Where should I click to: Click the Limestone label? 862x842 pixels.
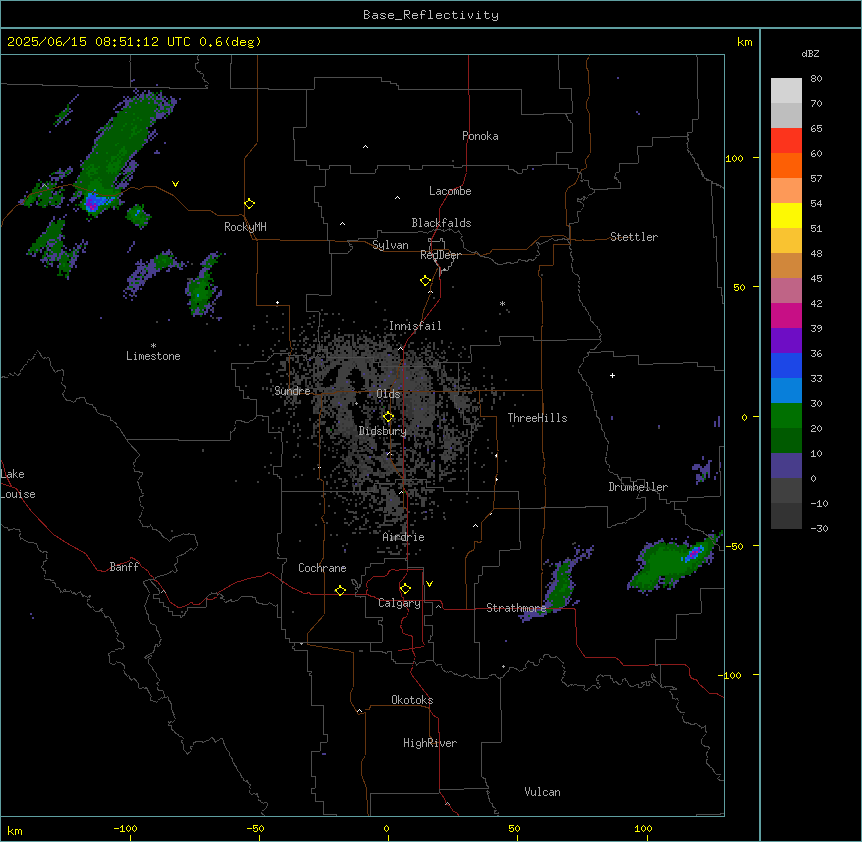click(153, 356)
